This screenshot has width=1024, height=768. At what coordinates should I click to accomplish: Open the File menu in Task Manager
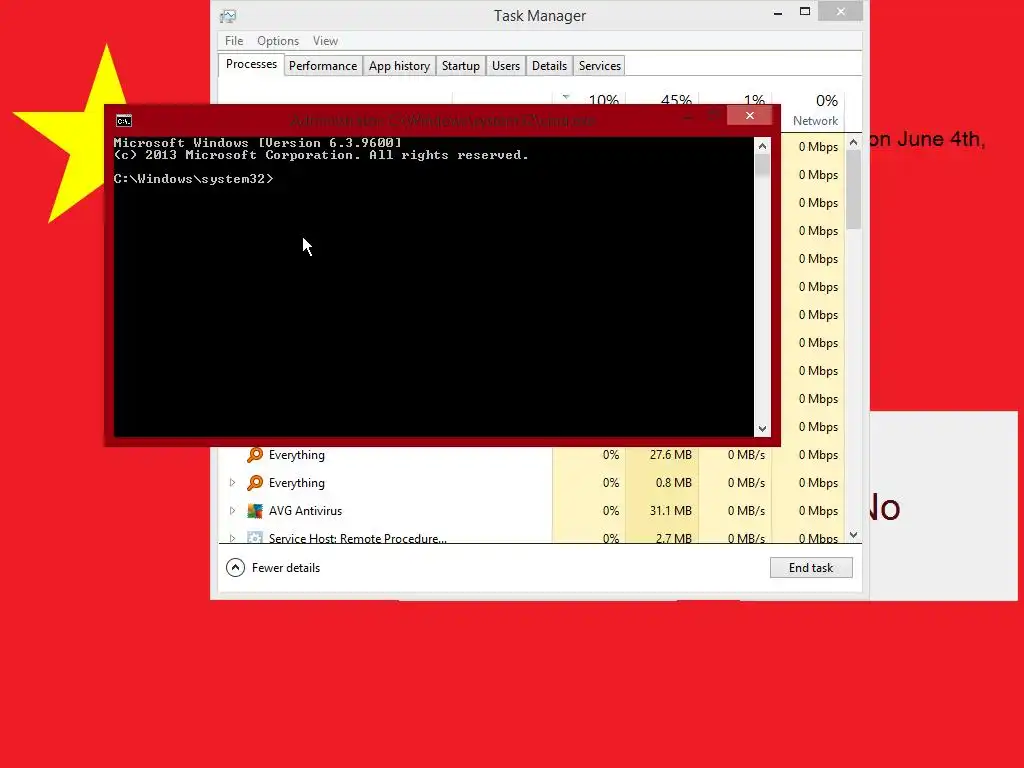click(x=234, y=40)
